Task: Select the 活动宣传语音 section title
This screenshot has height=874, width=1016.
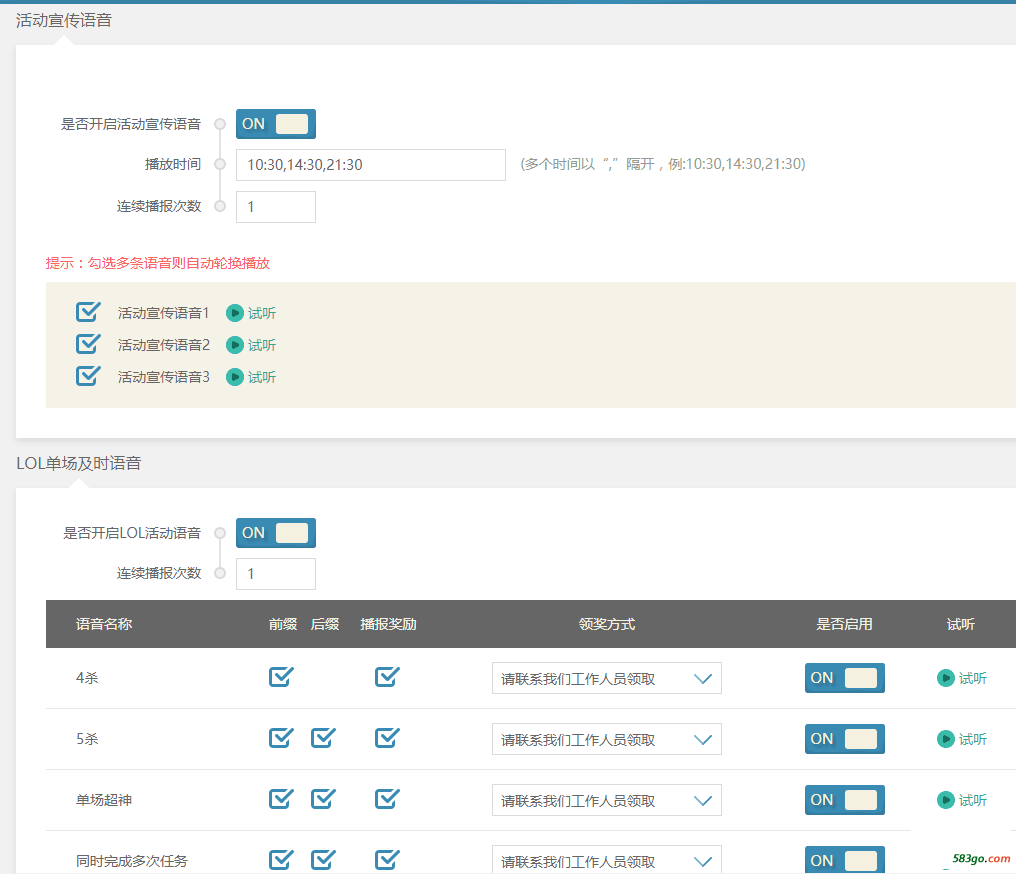Action: point(64,20)
